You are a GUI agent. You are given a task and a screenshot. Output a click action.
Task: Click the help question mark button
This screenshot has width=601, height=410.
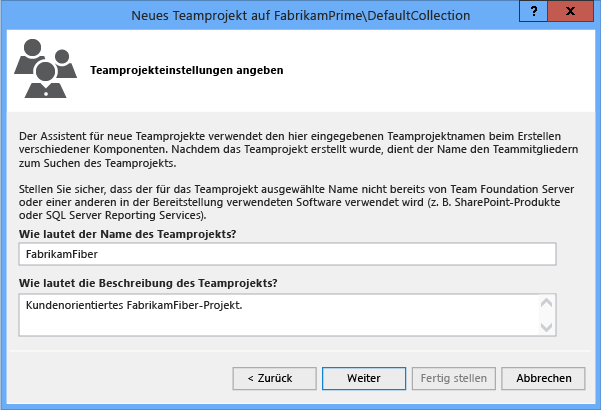(x=533, y=11)
